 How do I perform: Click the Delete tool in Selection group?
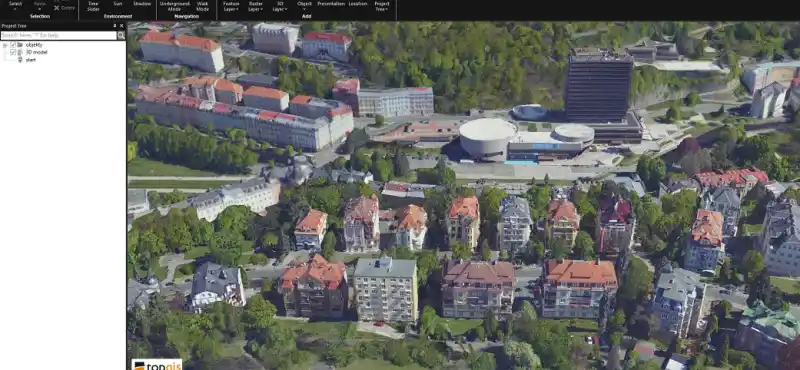pyautogui.click(x=64, y=8)
